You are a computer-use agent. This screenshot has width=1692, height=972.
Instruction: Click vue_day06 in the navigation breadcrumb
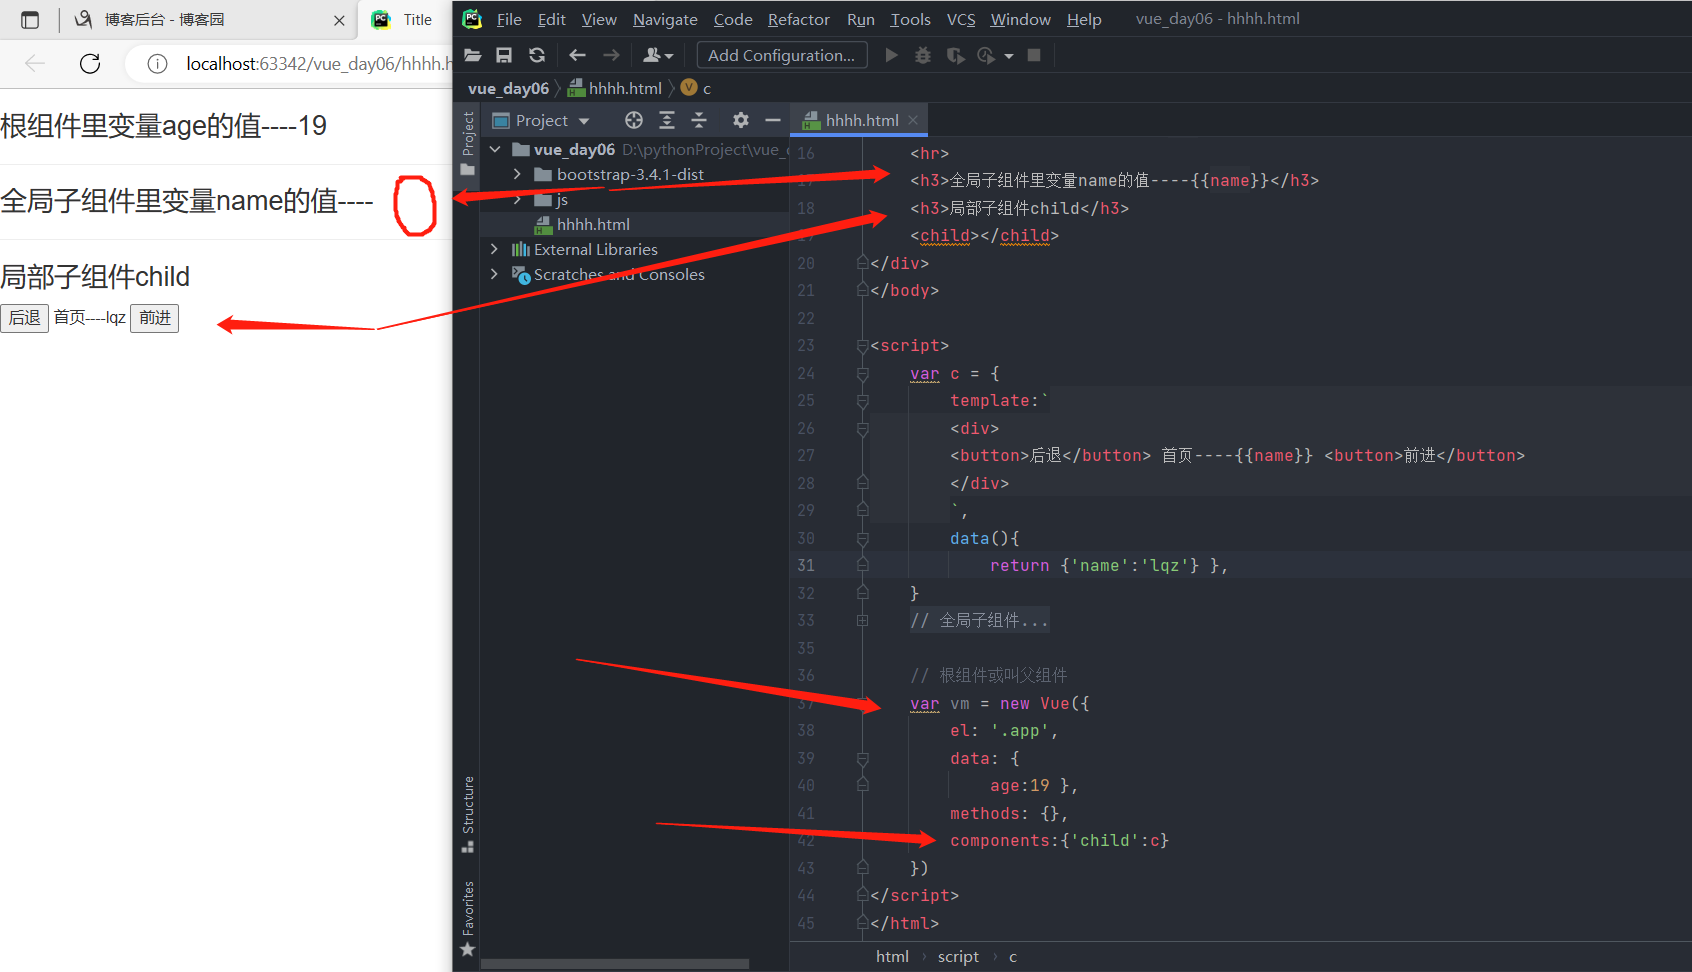(508, 88)
